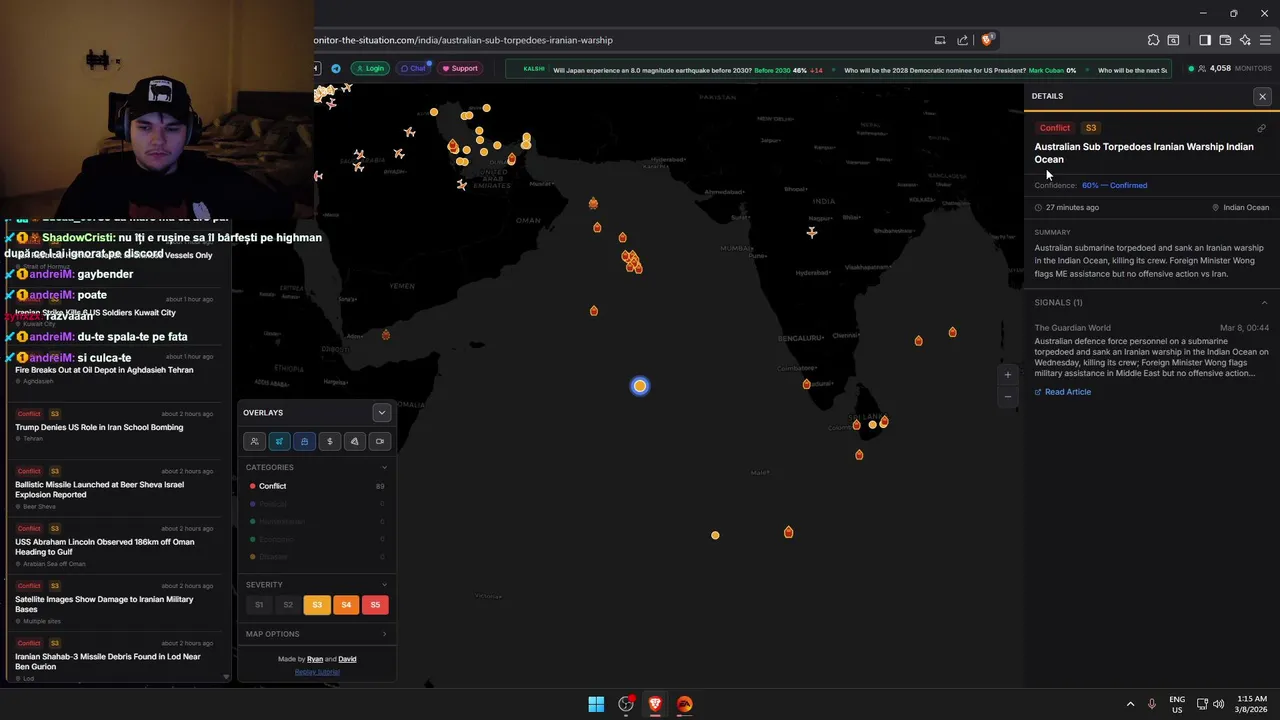This screenshot has width=1280, height=720.
Task: Toggle severity S2 filter
Action: click(x=288, y=605)
